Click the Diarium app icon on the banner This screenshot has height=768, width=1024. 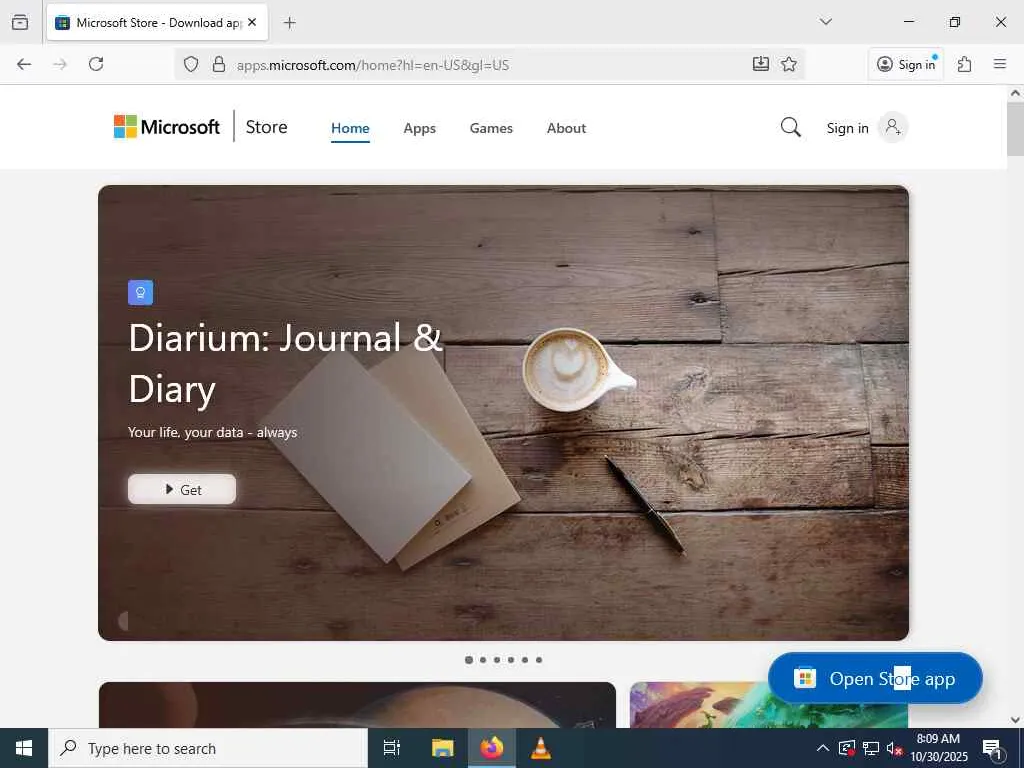[140, 293]
